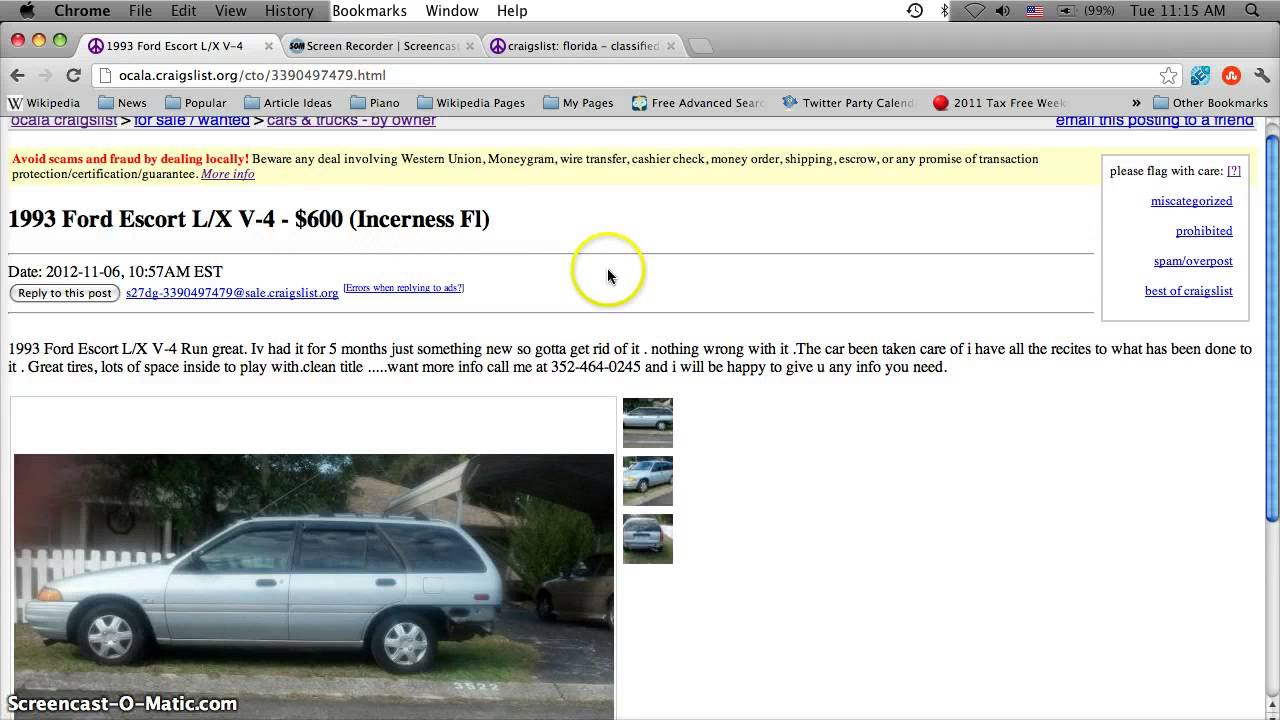Select the third car thumbnail photo
Viewport: 1280px width, 720px height.
tap(648, 539)
